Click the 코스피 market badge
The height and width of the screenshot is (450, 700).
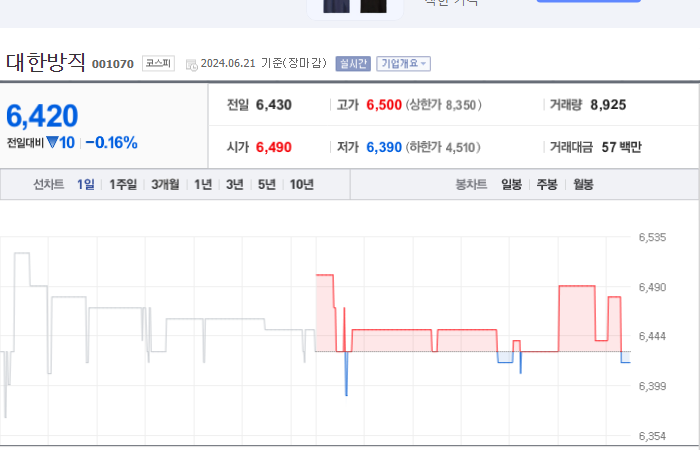[x=158, y=63]
